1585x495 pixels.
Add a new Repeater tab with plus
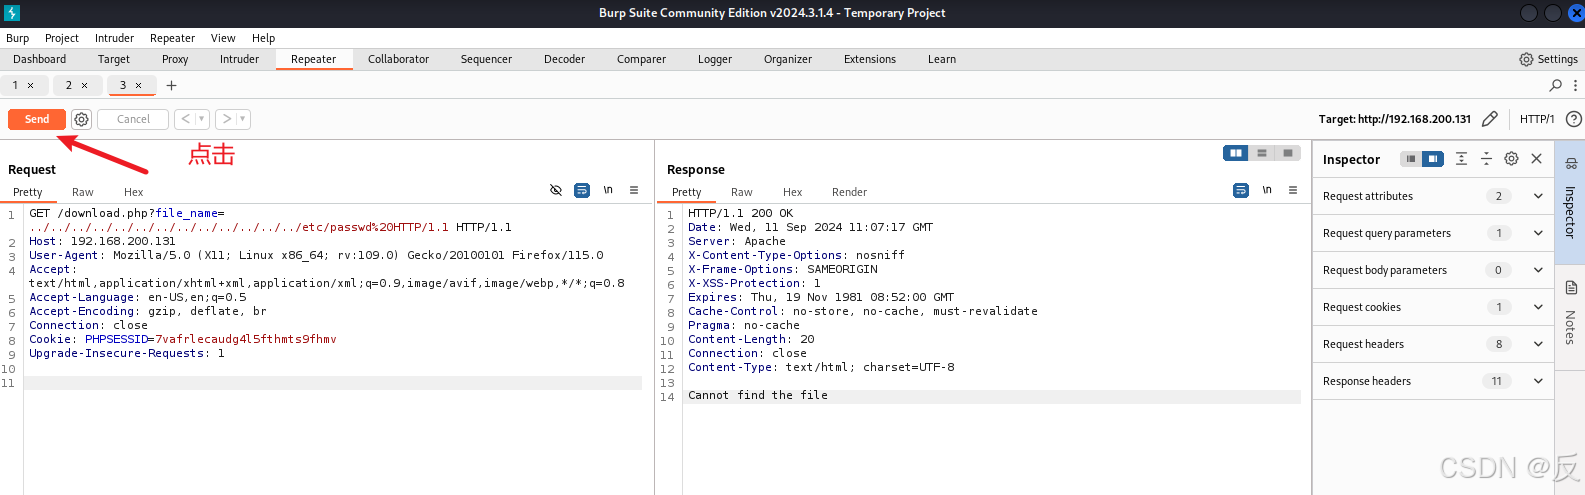171,85
